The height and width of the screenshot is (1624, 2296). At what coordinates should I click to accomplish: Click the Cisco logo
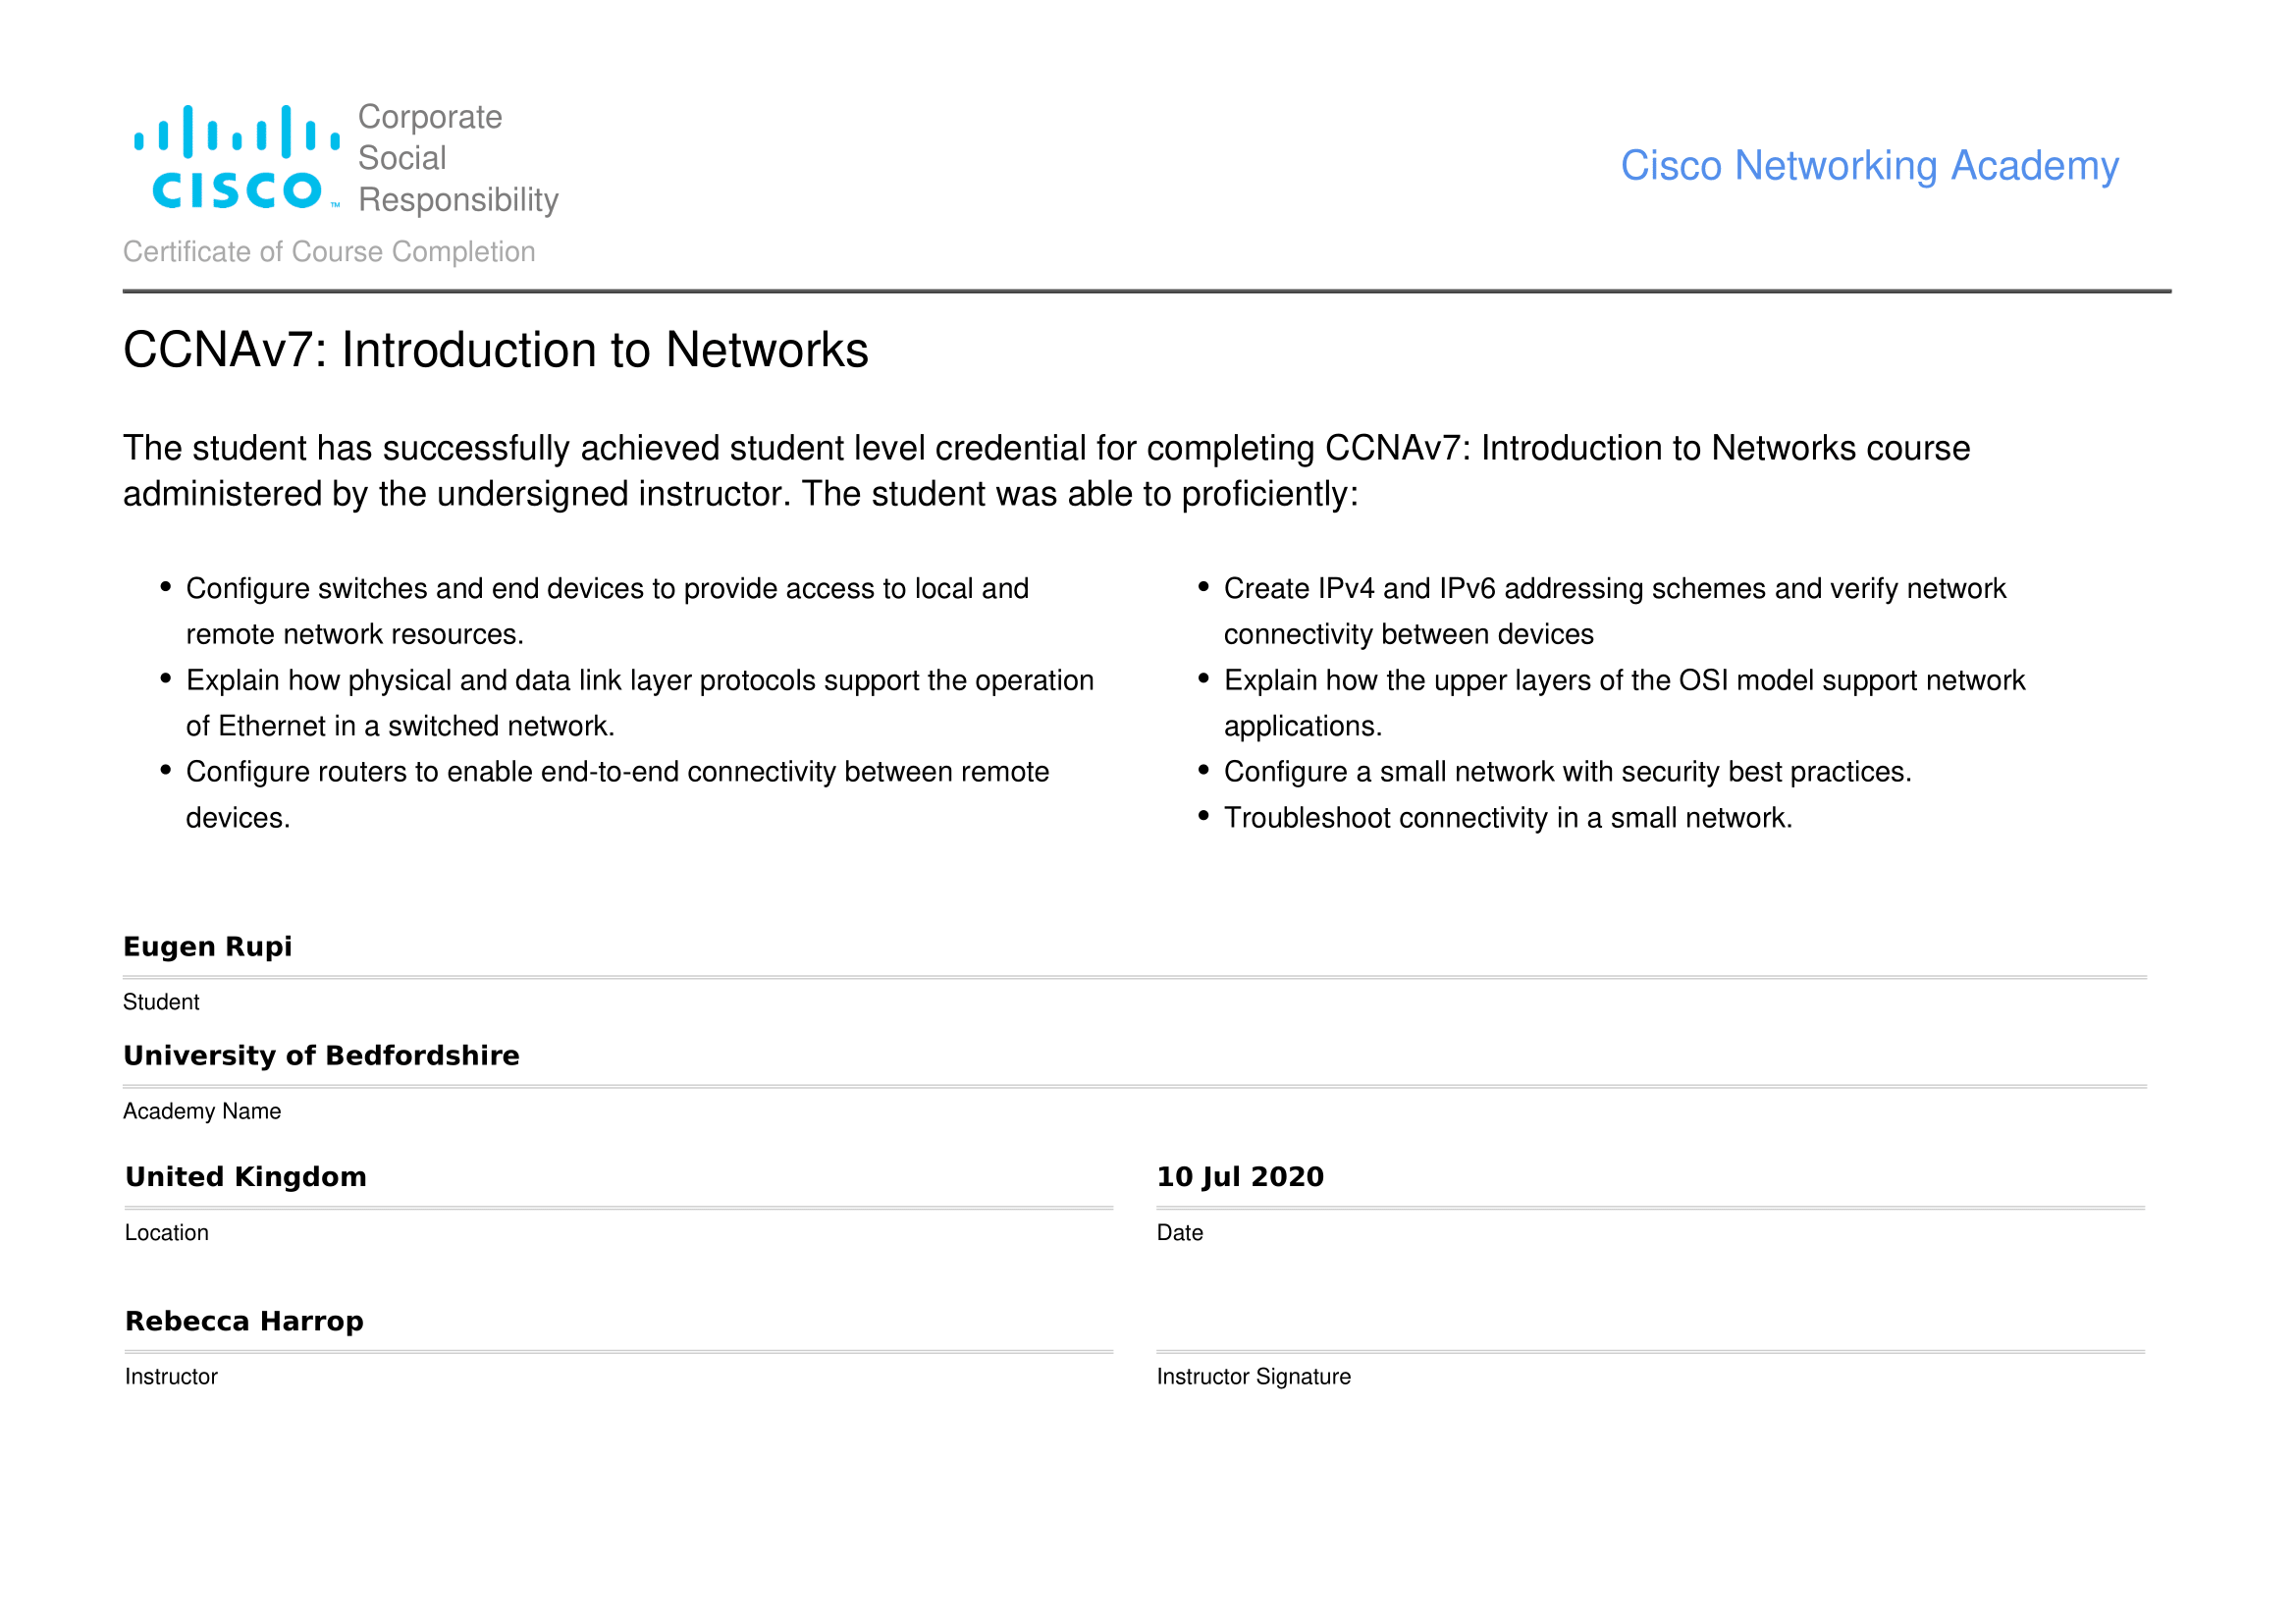(x=237, y=158)
